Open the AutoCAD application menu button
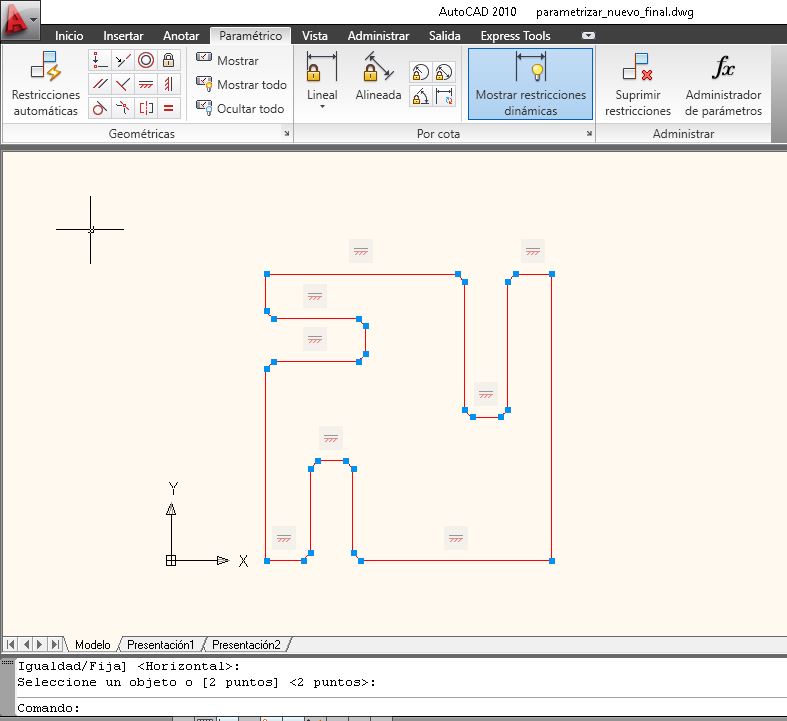 tap(20, 20)
